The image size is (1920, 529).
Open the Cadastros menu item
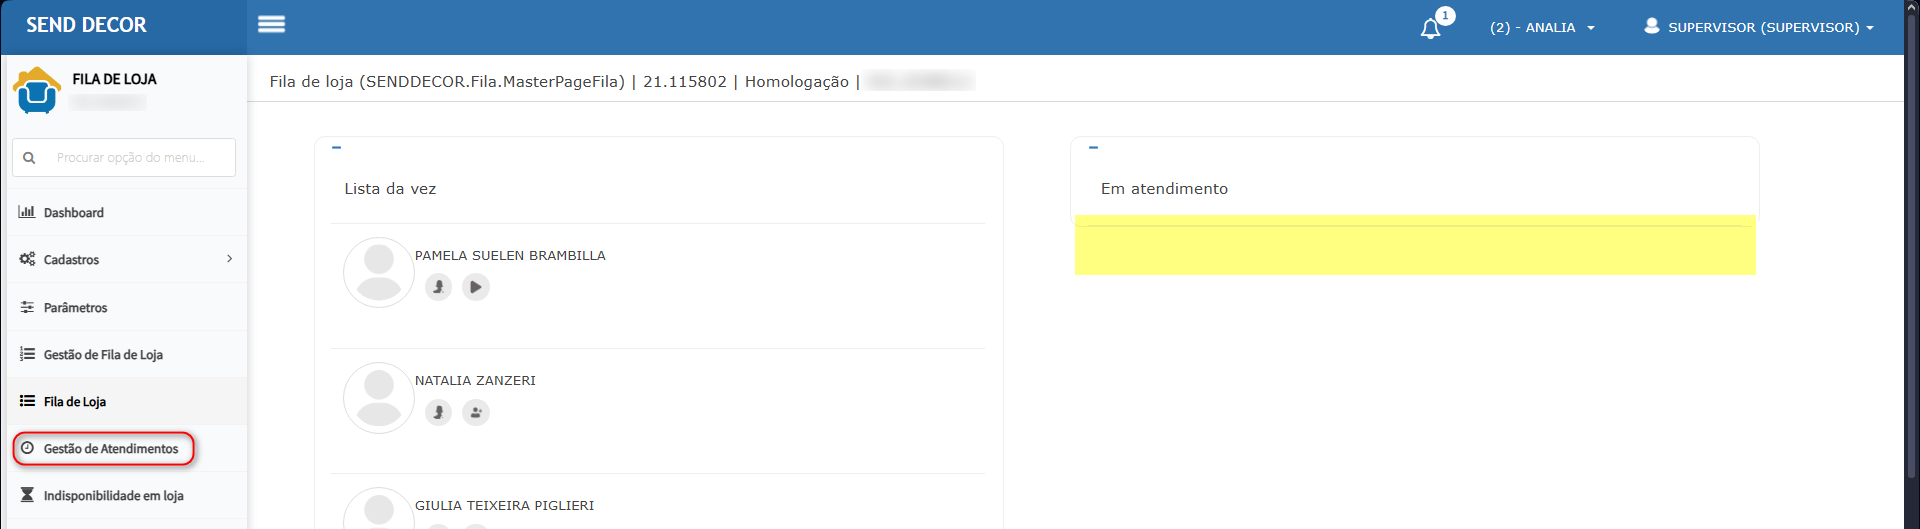pos(126,259)
